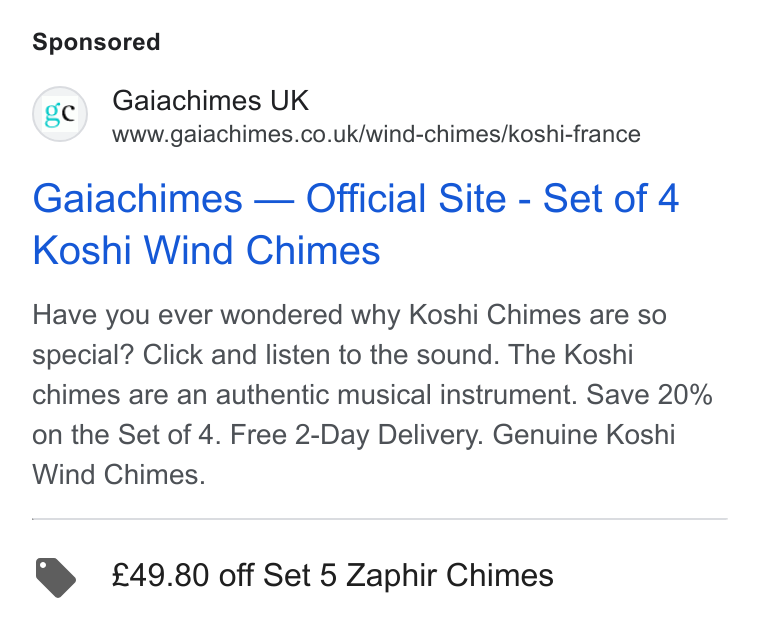The image size is (760, 636).
Task: Click the price tag promotion icon
Action: (x=56, y=577)
